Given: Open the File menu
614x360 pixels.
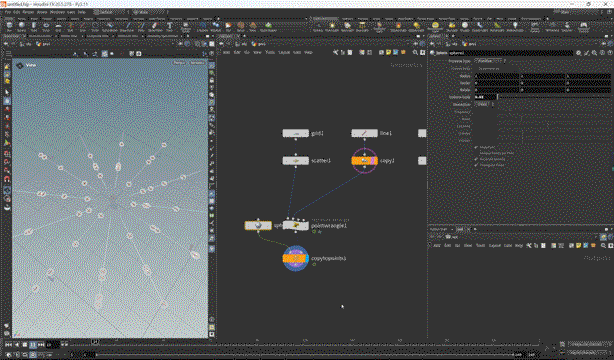Looking at the screenshot, I should (x=7, y=12).
